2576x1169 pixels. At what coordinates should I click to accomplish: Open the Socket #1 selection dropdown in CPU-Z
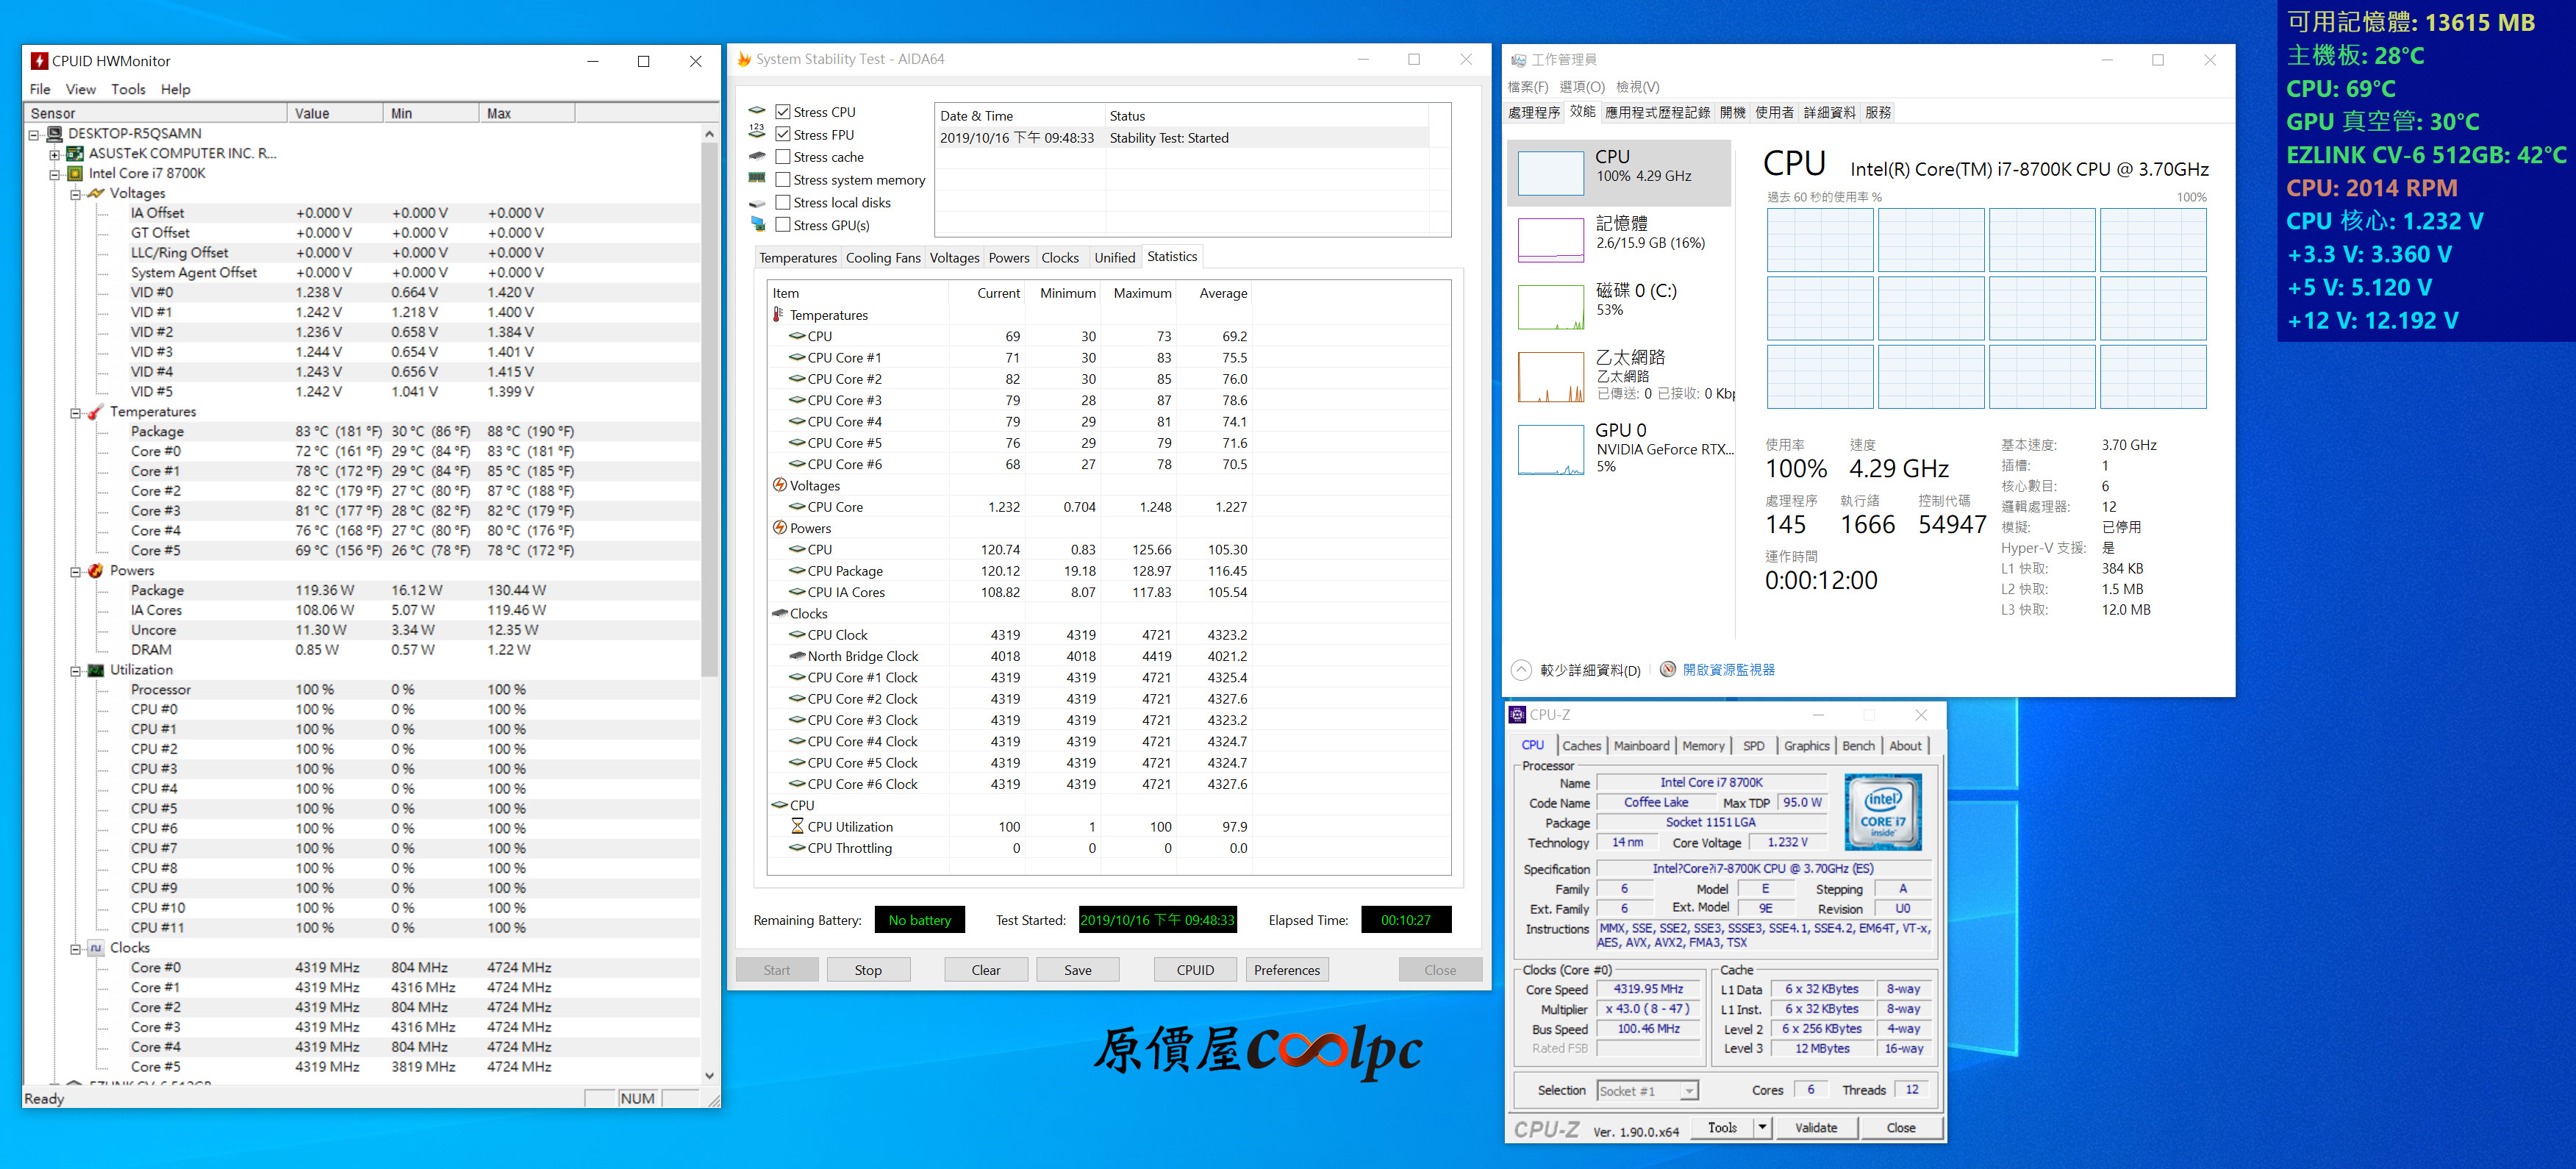[x=1689, y=1091]
